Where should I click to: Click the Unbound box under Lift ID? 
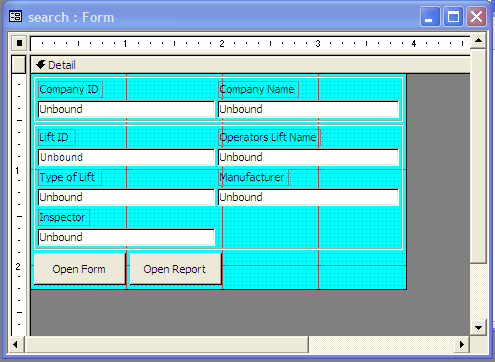(126, 157)
